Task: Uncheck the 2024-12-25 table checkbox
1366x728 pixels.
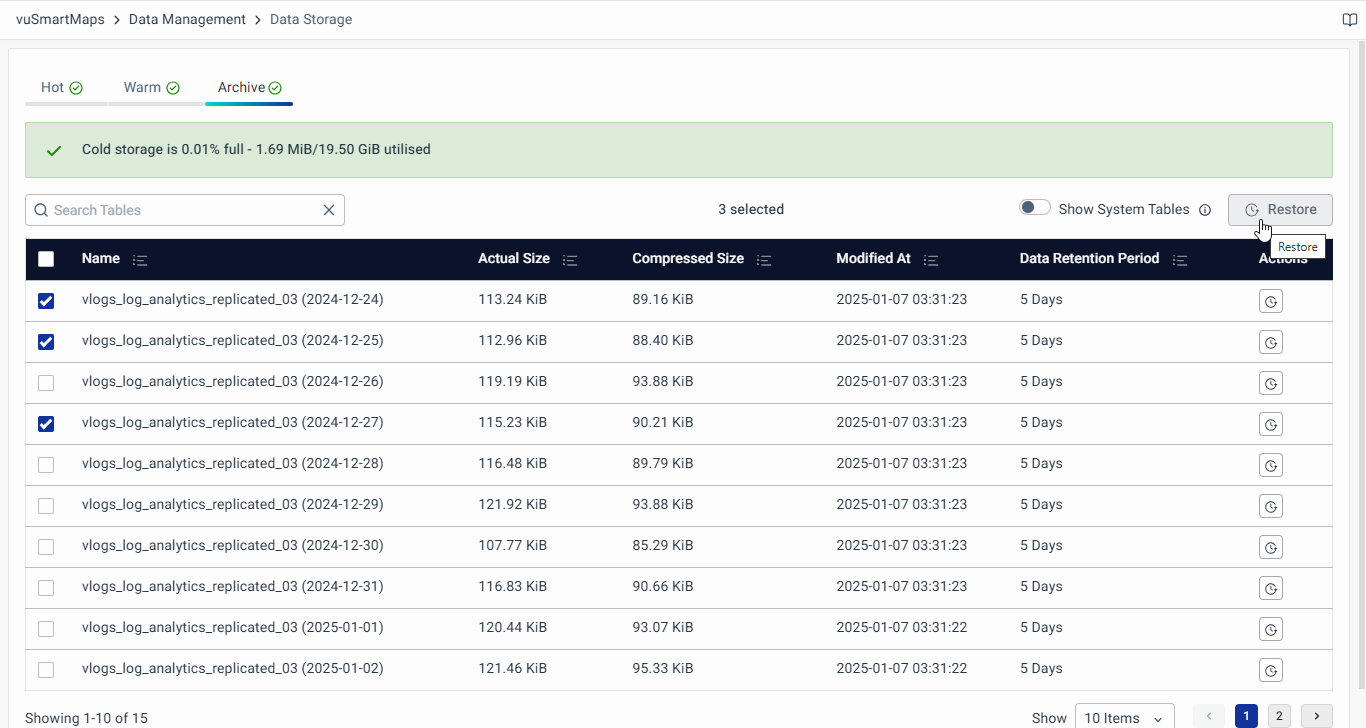Action: 46,342
